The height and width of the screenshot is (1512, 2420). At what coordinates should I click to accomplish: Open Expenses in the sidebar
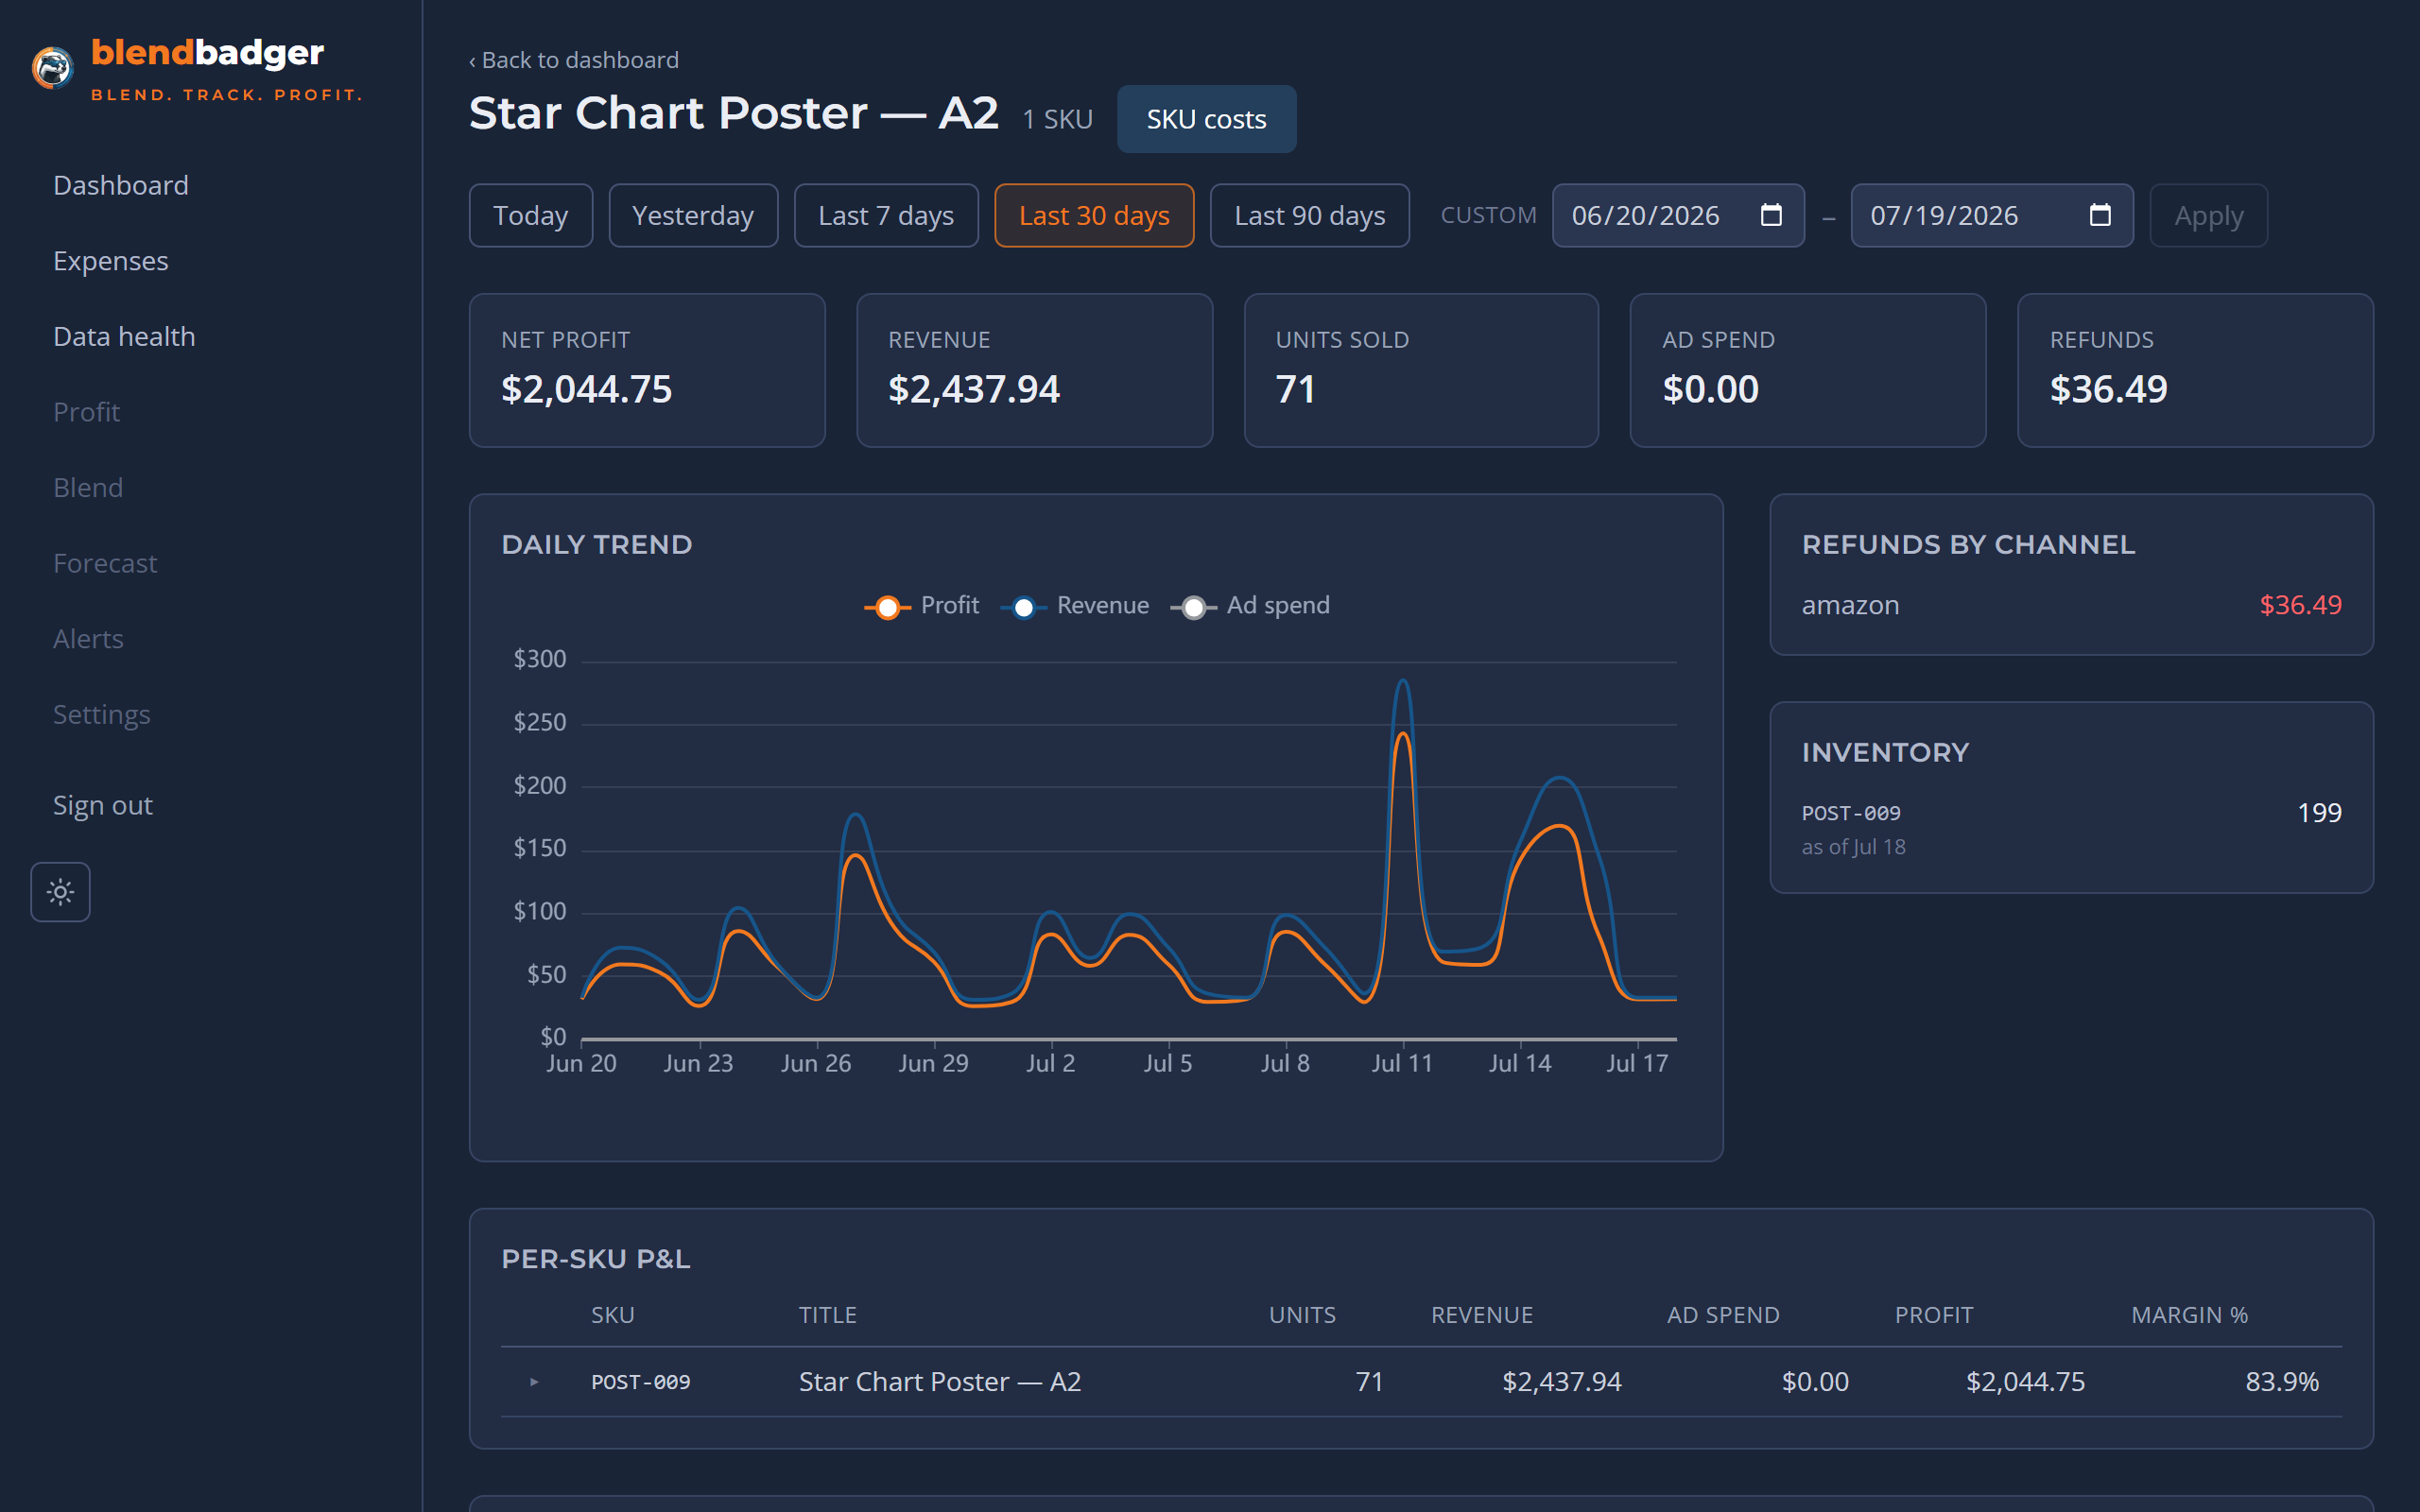coord(111,261)
